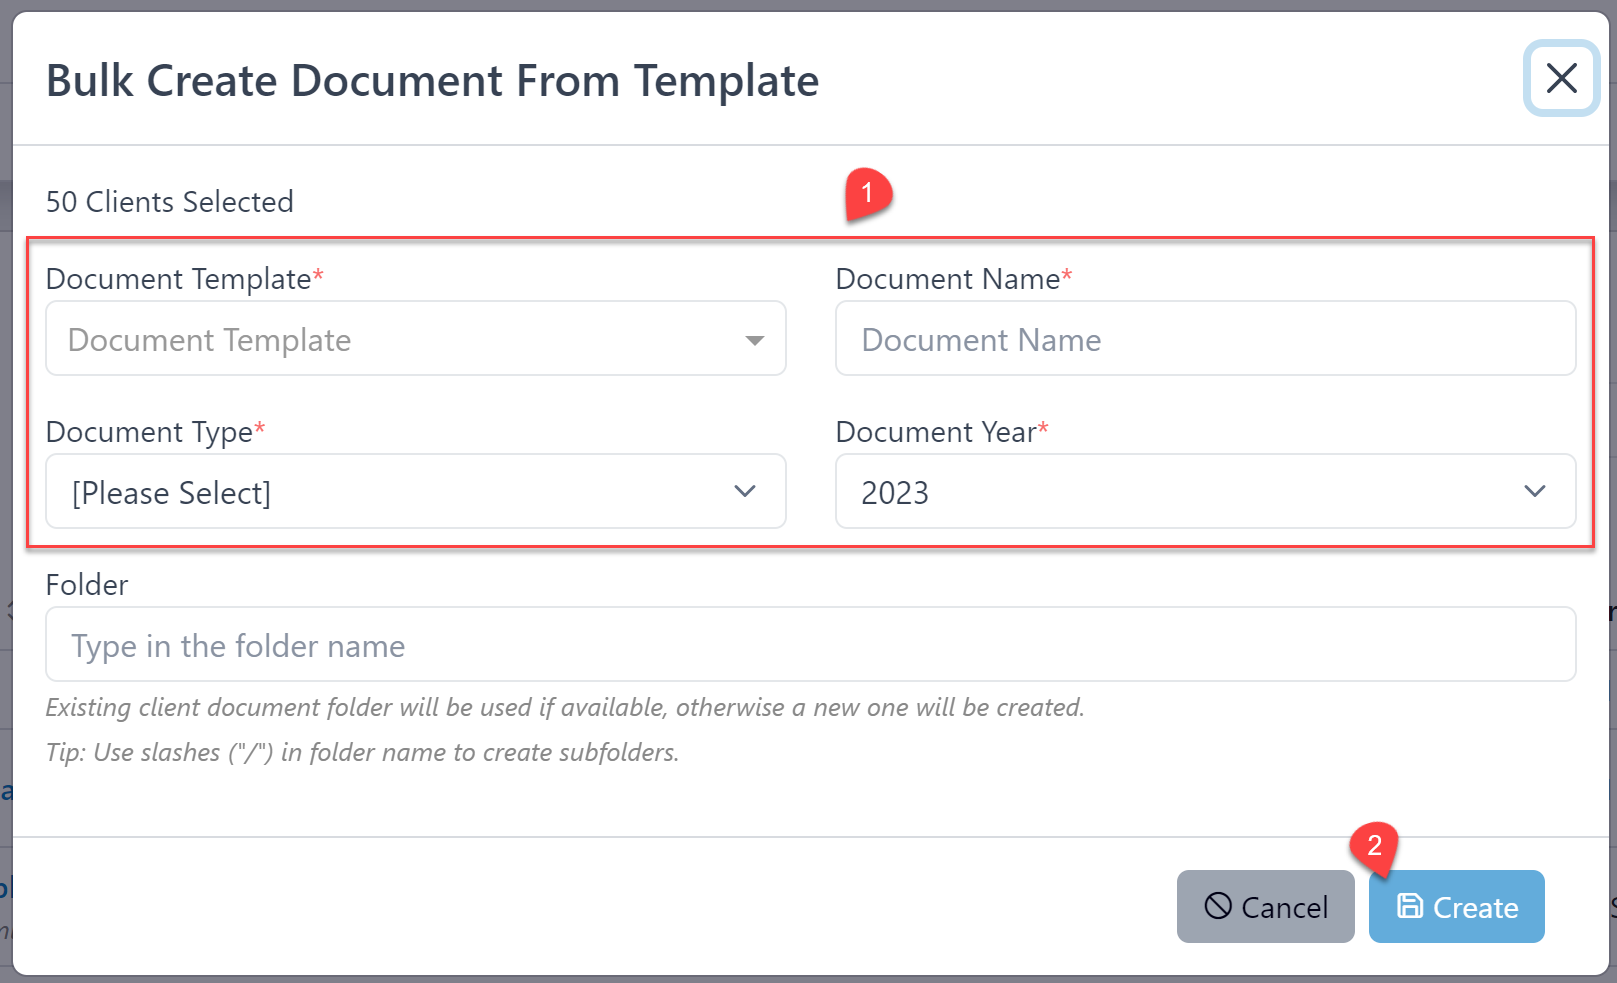This screenshot has height=983, width=1617.
Task: Click the Document Template dropdown arrow
Action: click(753, 341)
